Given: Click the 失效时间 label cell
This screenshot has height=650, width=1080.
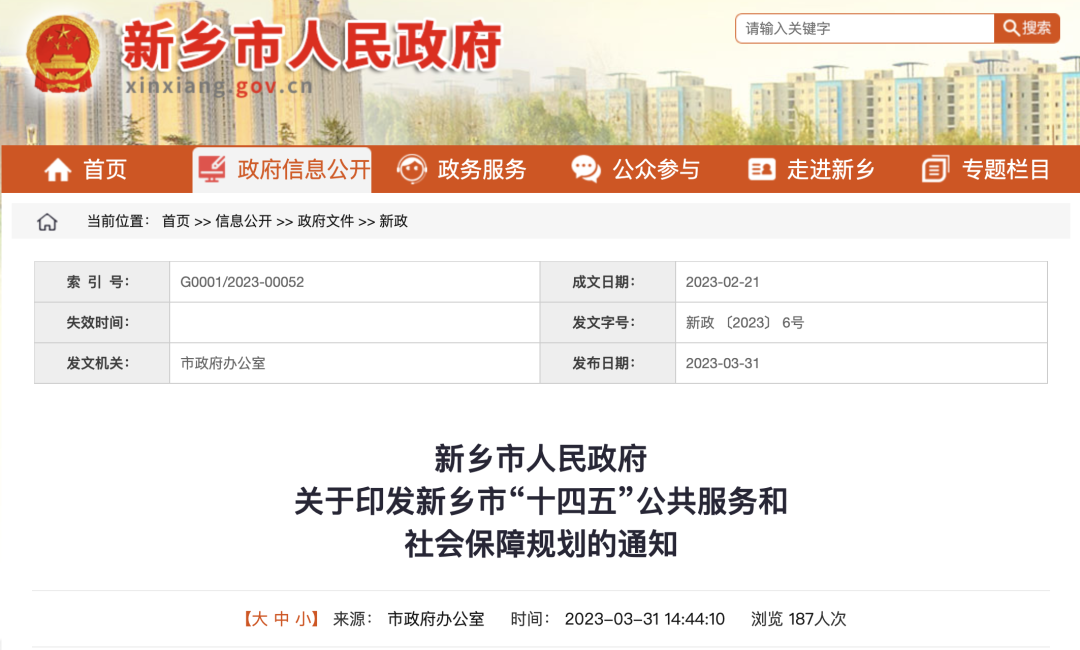Looking at the screenshot, I should (x=102, y=322).
